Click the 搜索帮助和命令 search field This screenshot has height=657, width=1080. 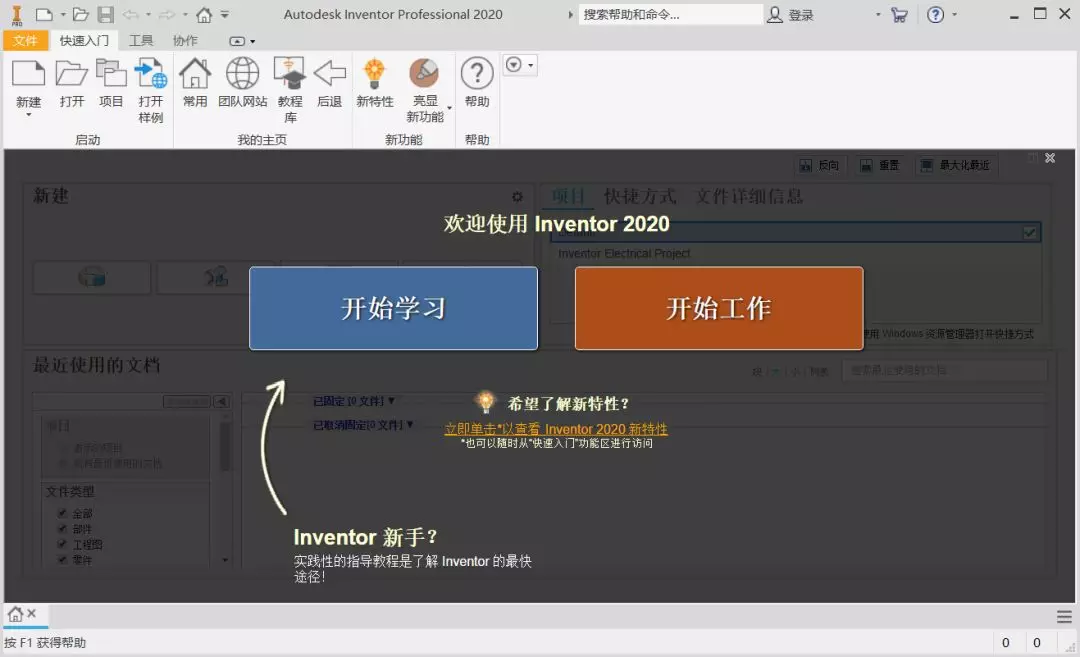(670, 14)
